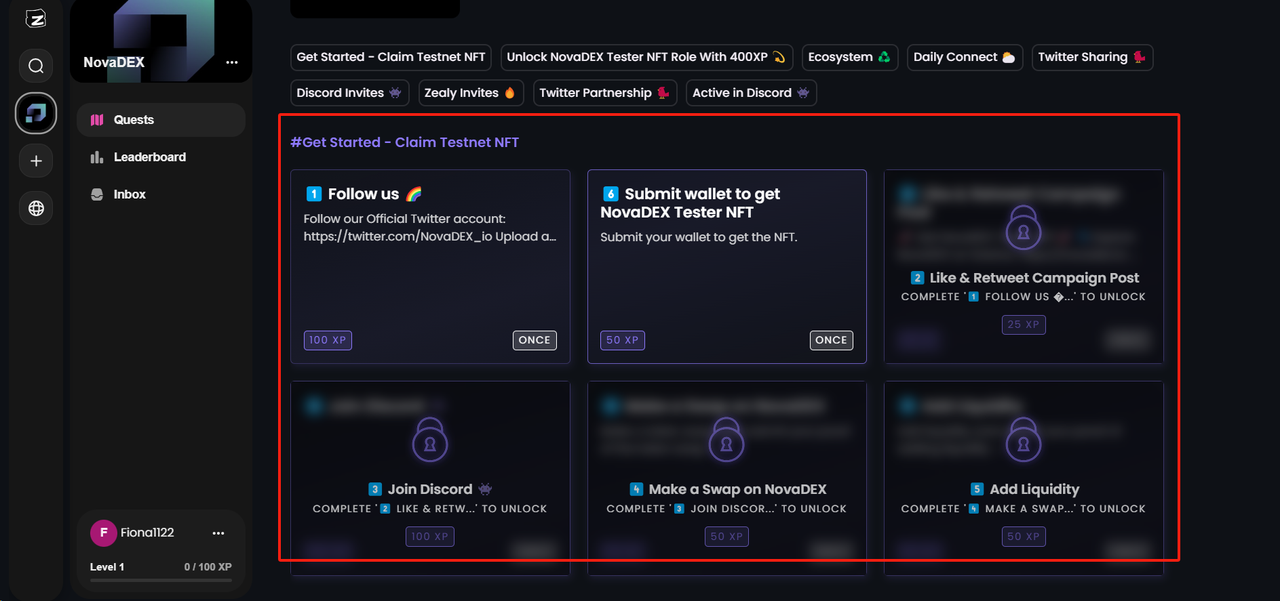The height and width of the screenshot is (601, 1280).
Task: Open locked Join Discord quest
Action: [430, 478]
